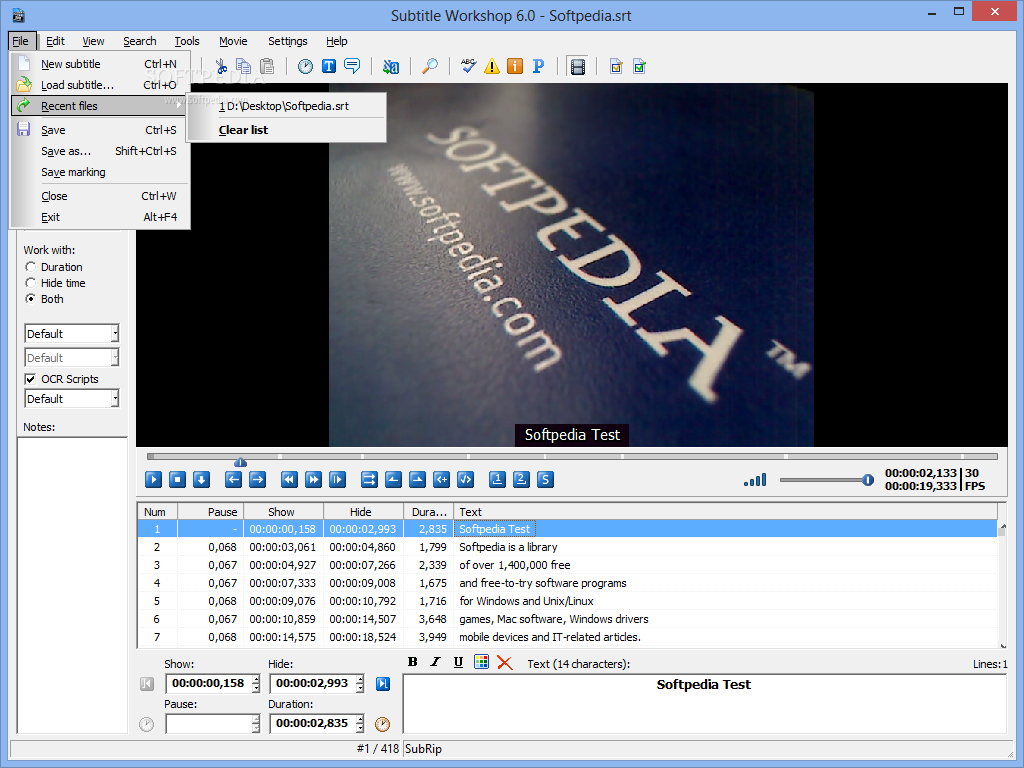Toggle bold text formatting

click(413, 662)
